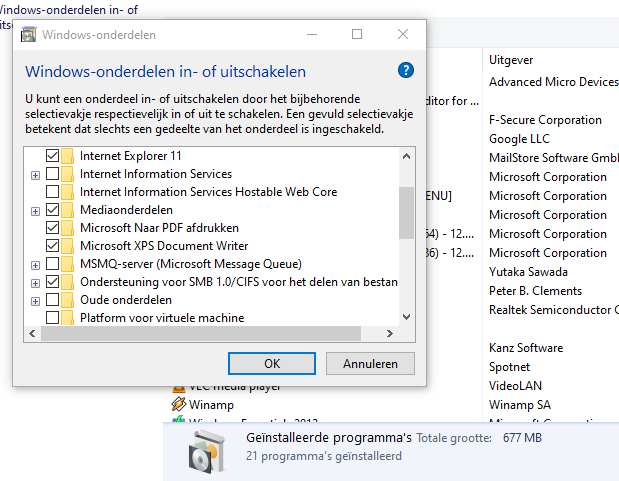The image size is (619, 481).
Task: Select Platform voor virtuele machine label
Action: point(162,318)
